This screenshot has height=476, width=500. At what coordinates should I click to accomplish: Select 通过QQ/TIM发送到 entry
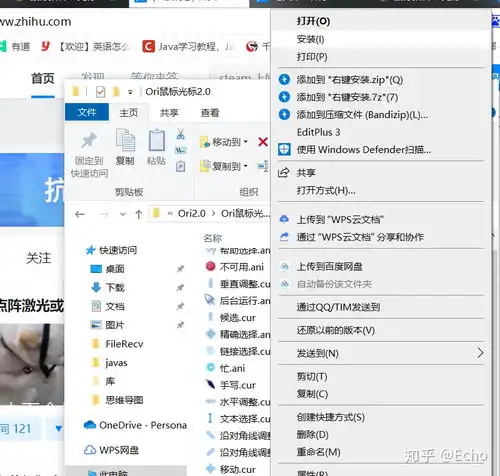tap(338, 307)
